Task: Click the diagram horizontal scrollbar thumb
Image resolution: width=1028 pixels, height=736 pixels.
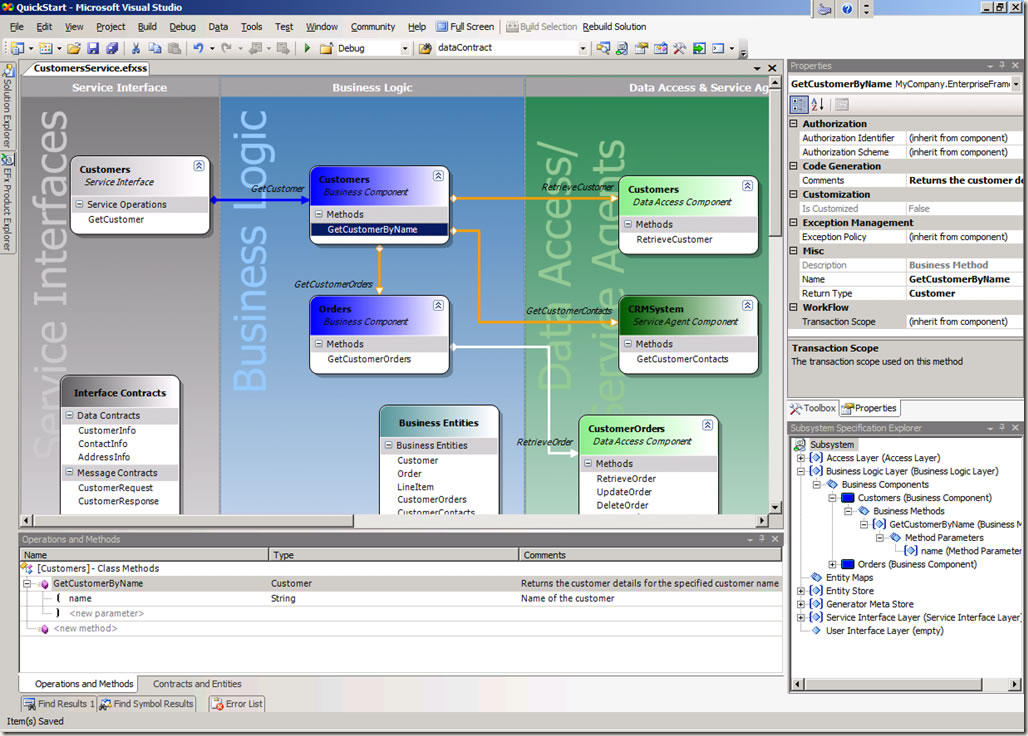Action: 193,521
